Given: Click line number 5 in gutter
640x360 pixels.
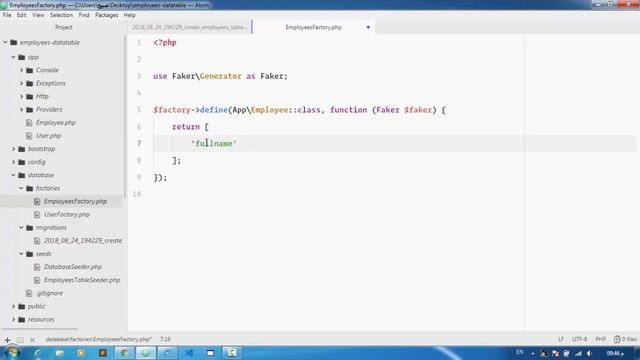Looking at the screenshot, I should pyautogui.click(x=139, y=110).
